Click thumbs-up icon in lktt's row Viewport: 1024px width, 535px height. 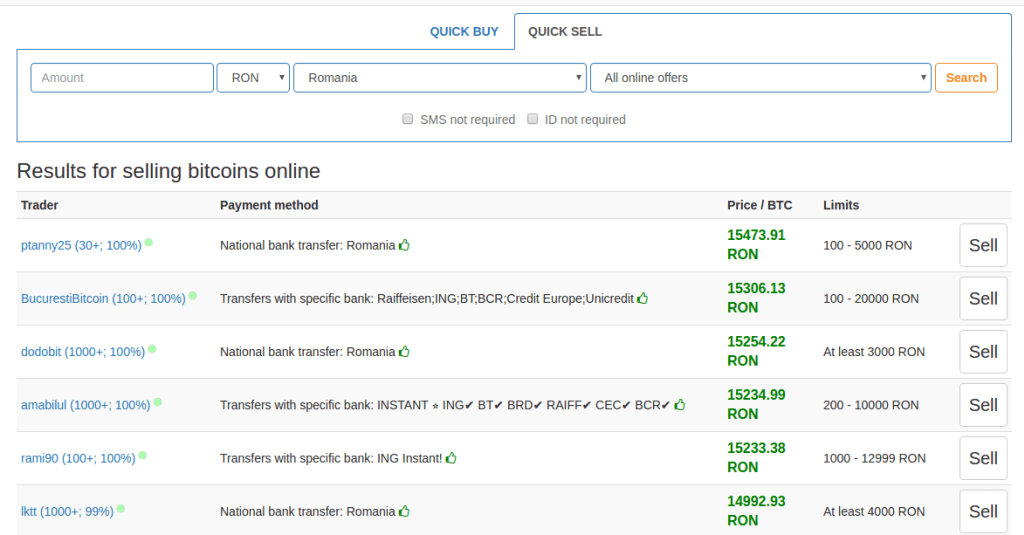click(405, 511)
